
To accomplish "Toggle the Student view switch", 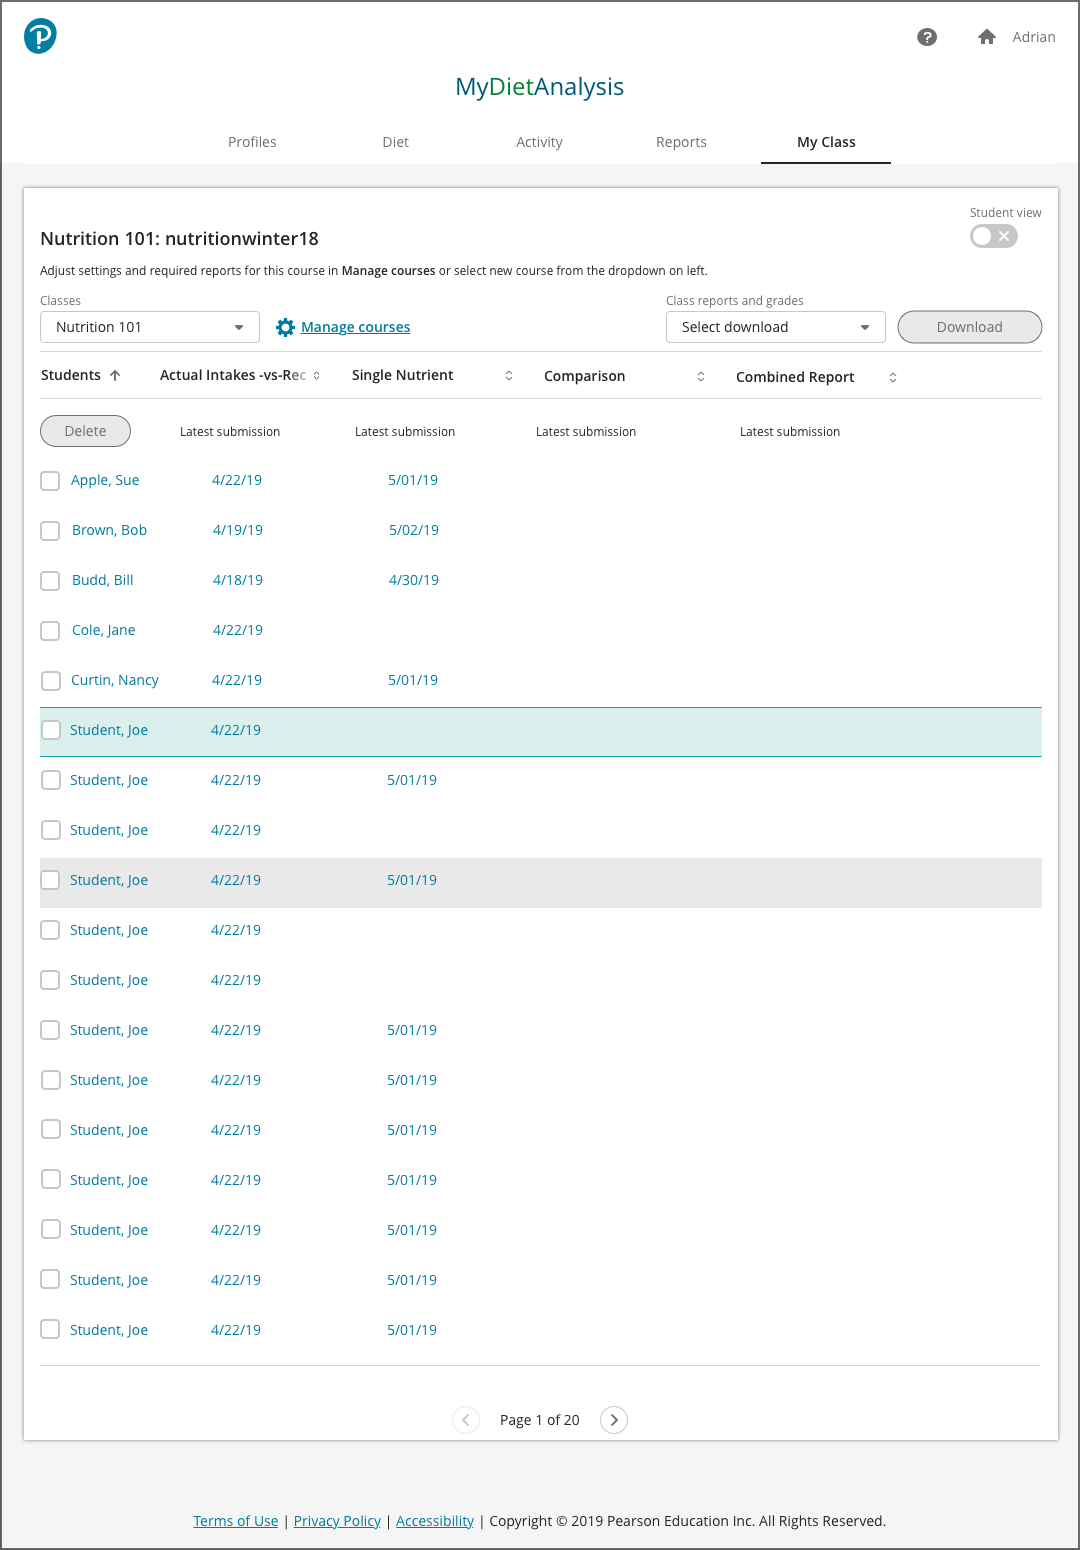I will pos(993,236).
